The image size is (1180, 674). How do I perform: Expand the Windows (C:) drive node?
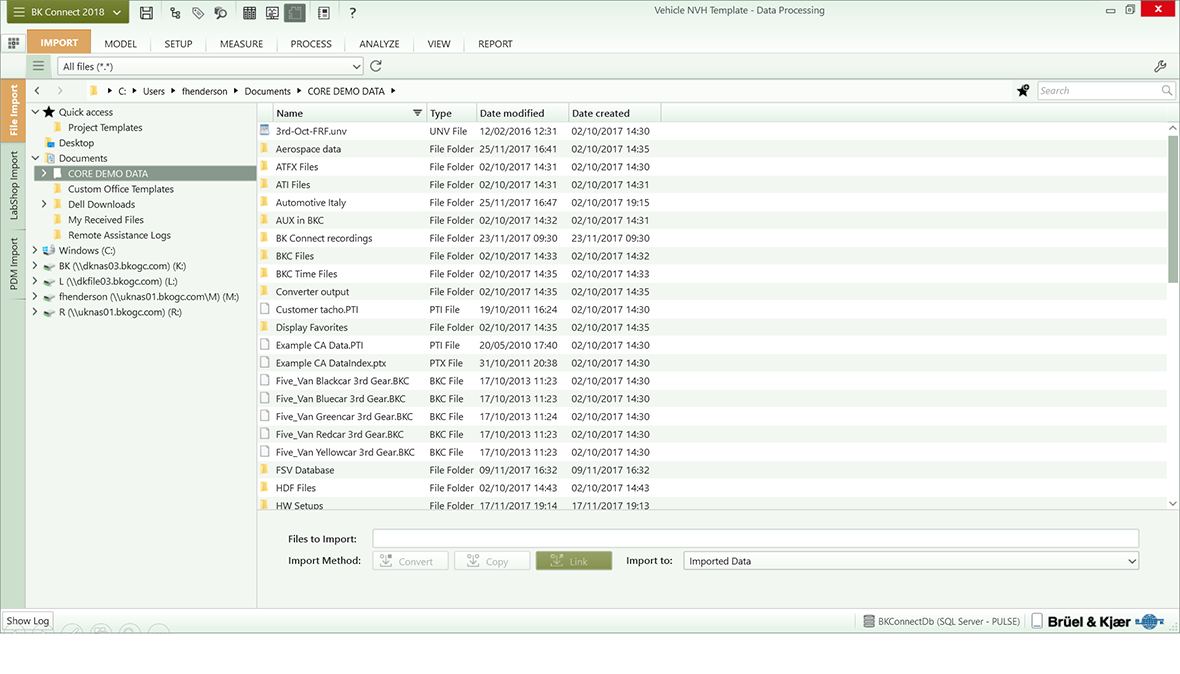pos(35,251)
